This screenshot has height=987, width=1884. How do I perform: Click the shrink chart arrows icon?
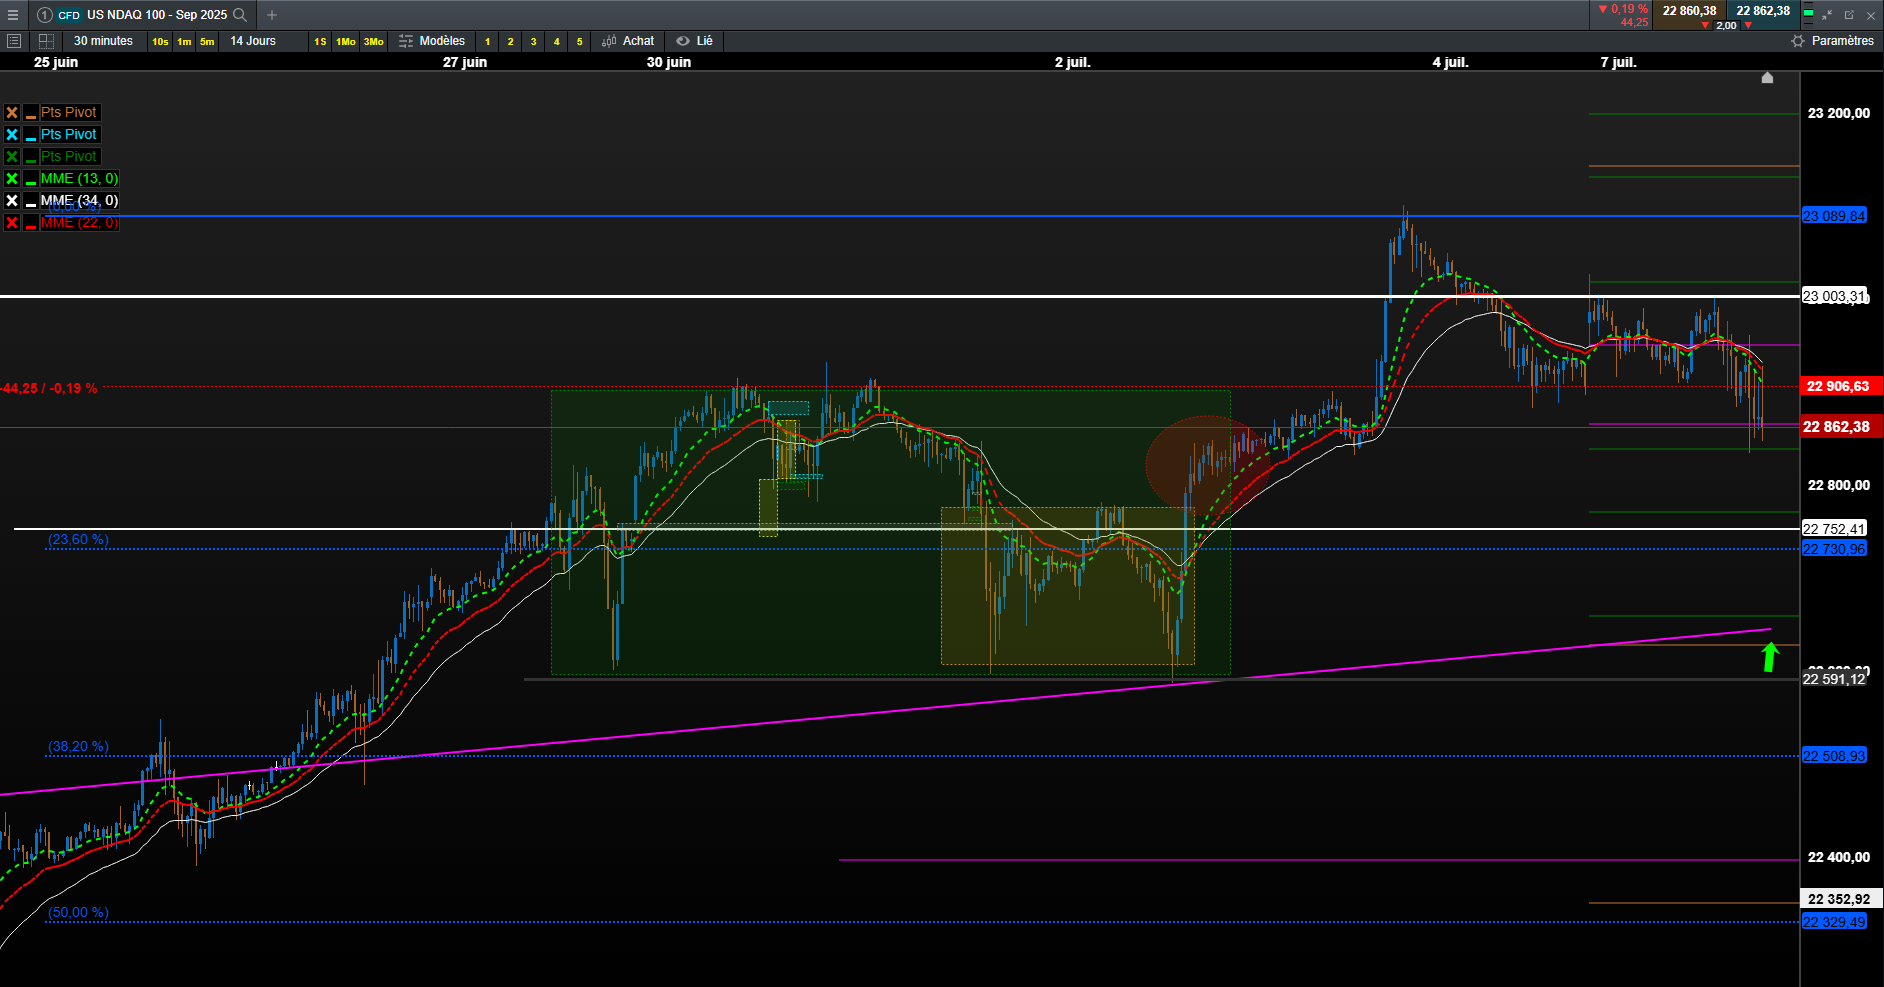pos(1827,15)
